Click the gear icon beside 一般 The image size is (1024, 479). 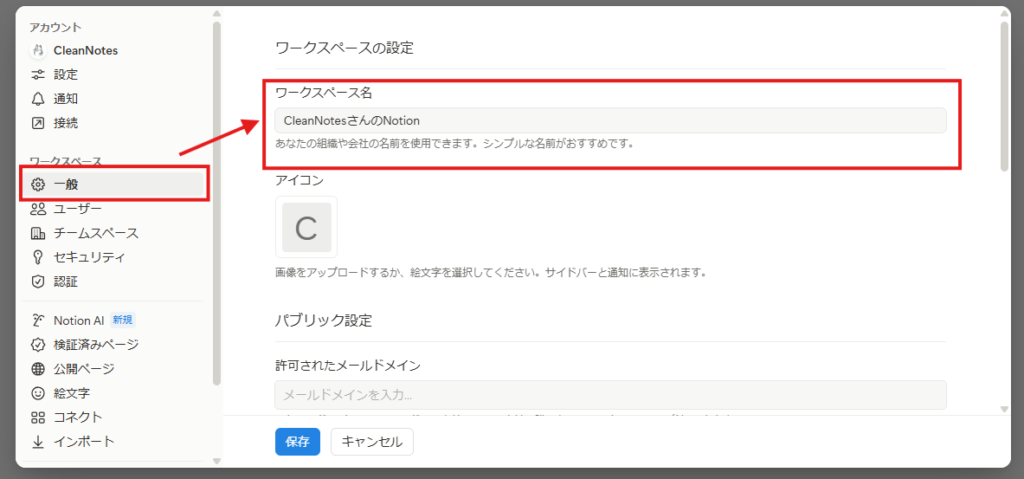pyautogui.click(x=38, y=185)
